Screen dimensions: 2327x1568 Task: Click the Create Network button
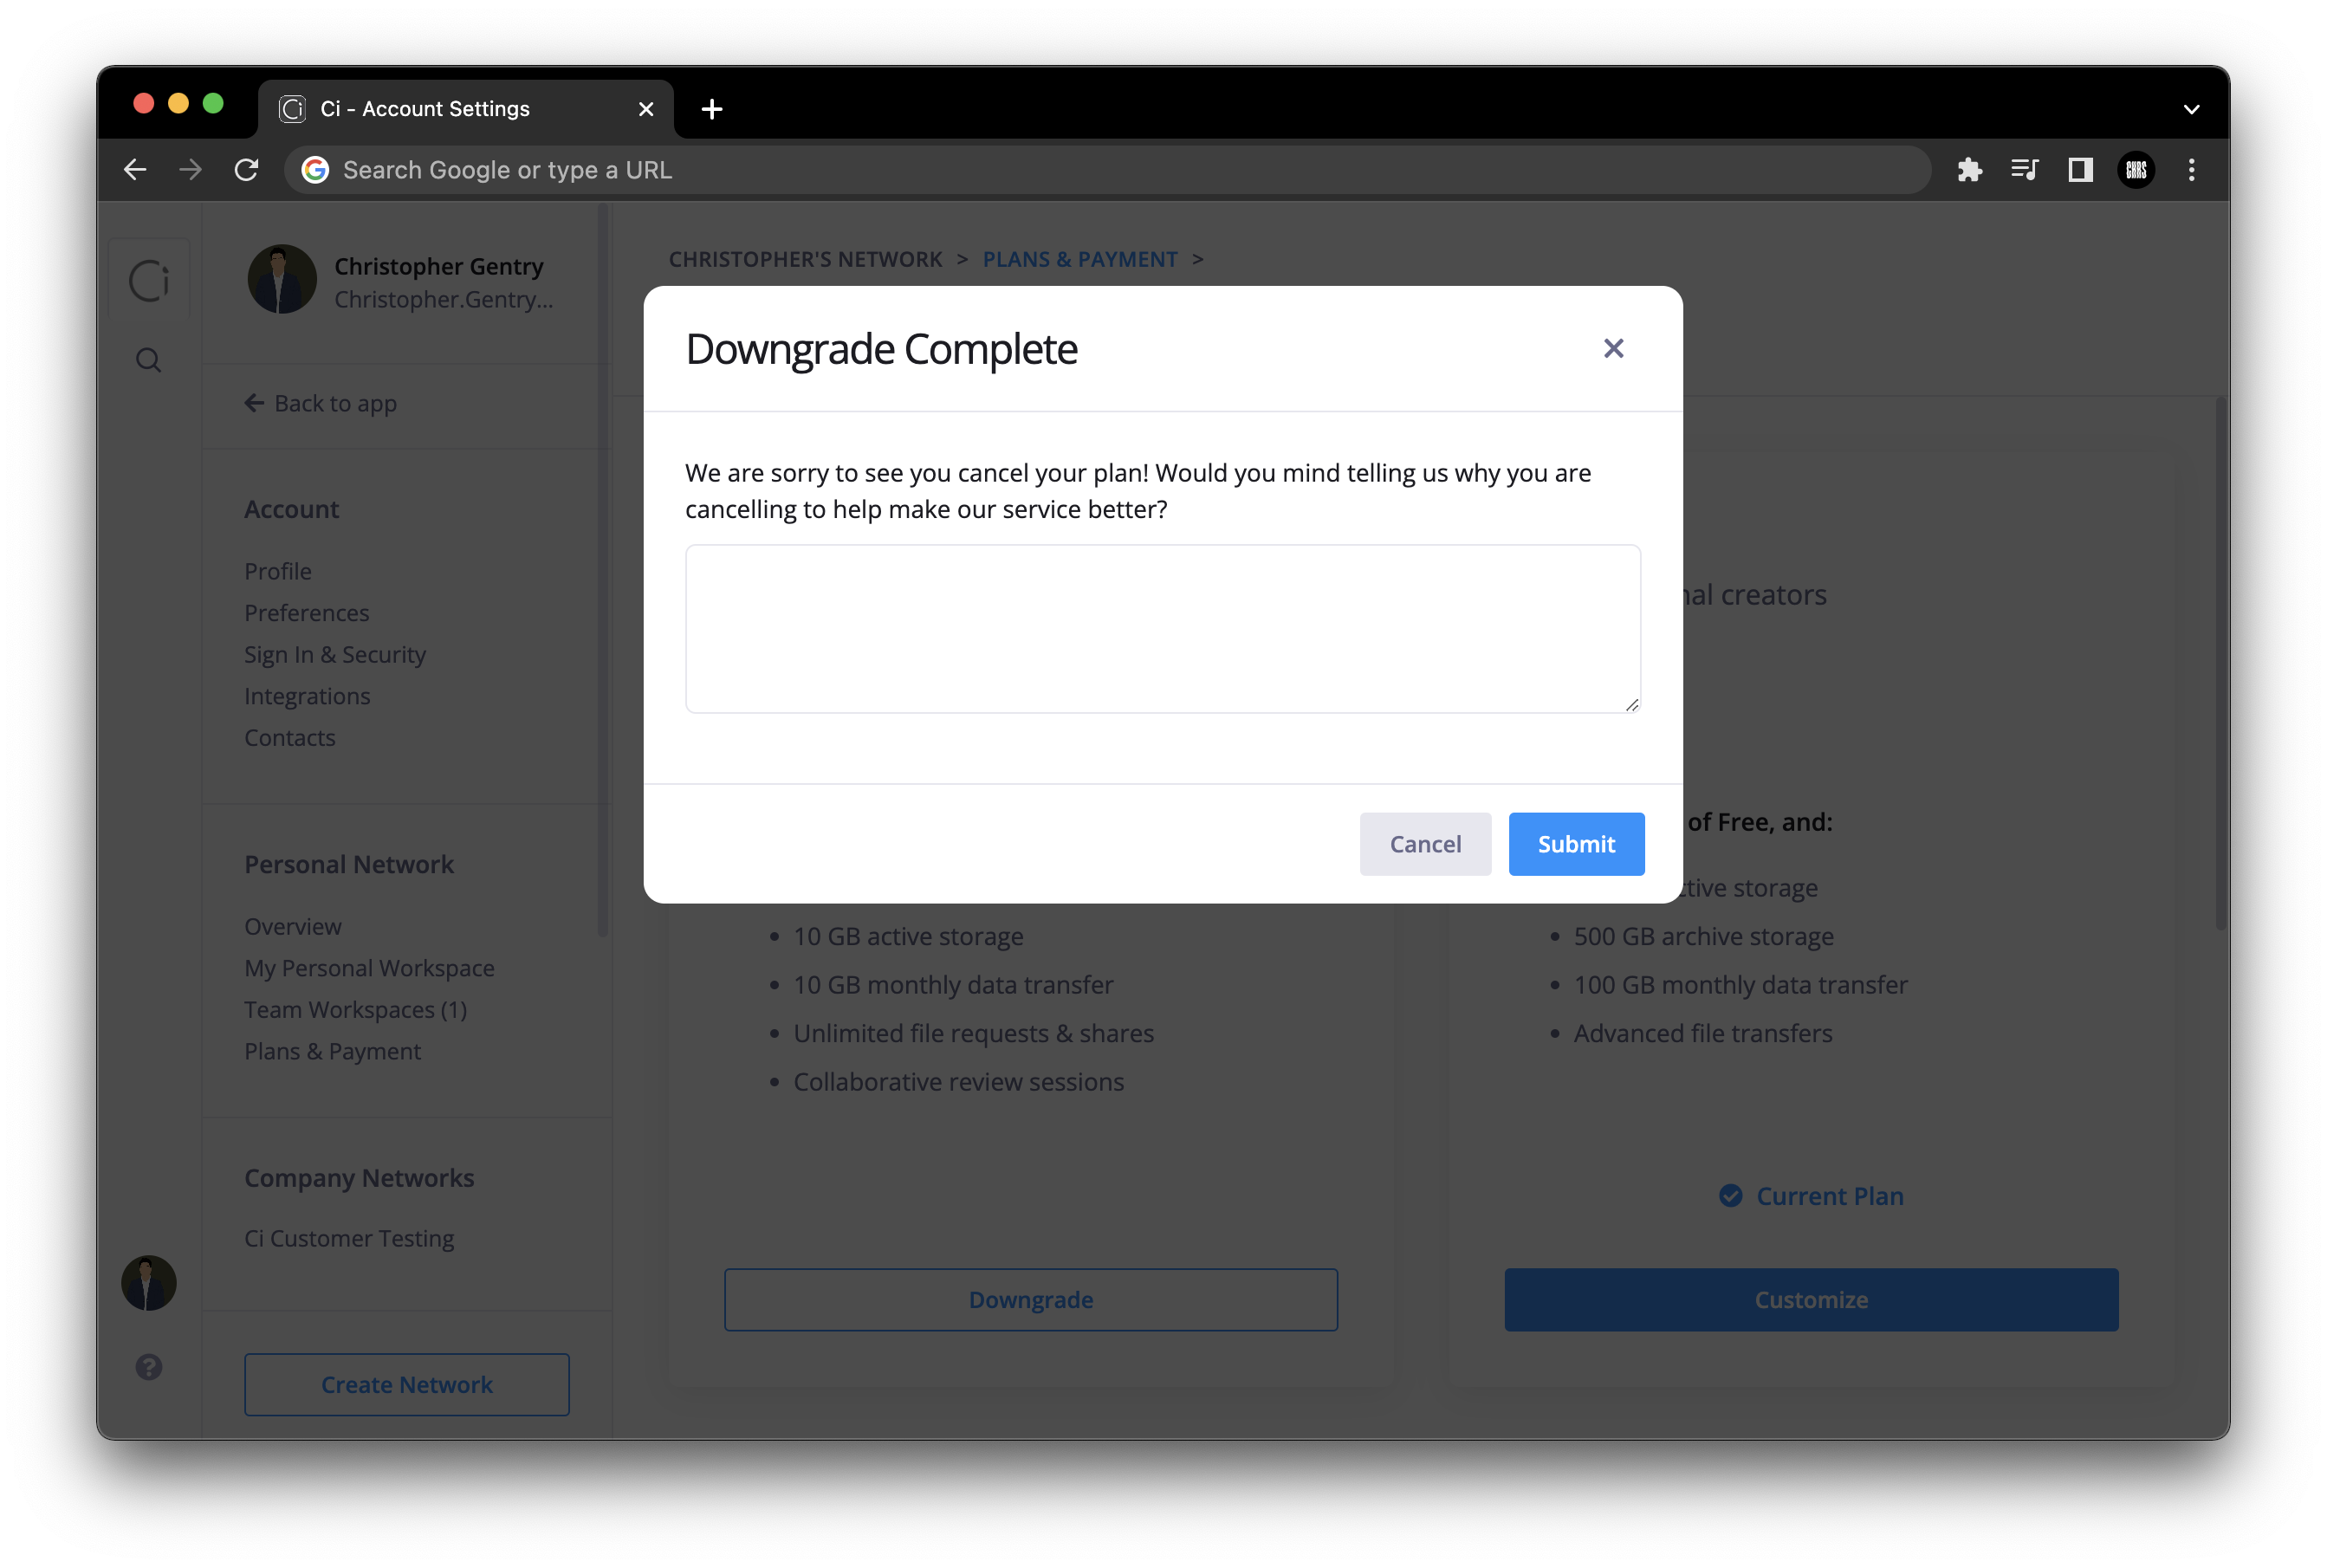point(407,1385)
